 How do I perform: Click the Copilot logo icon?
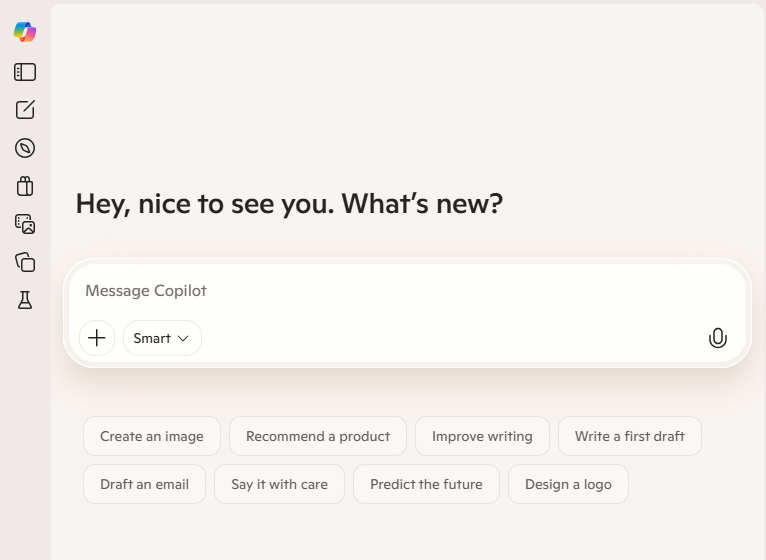point(25,32)
